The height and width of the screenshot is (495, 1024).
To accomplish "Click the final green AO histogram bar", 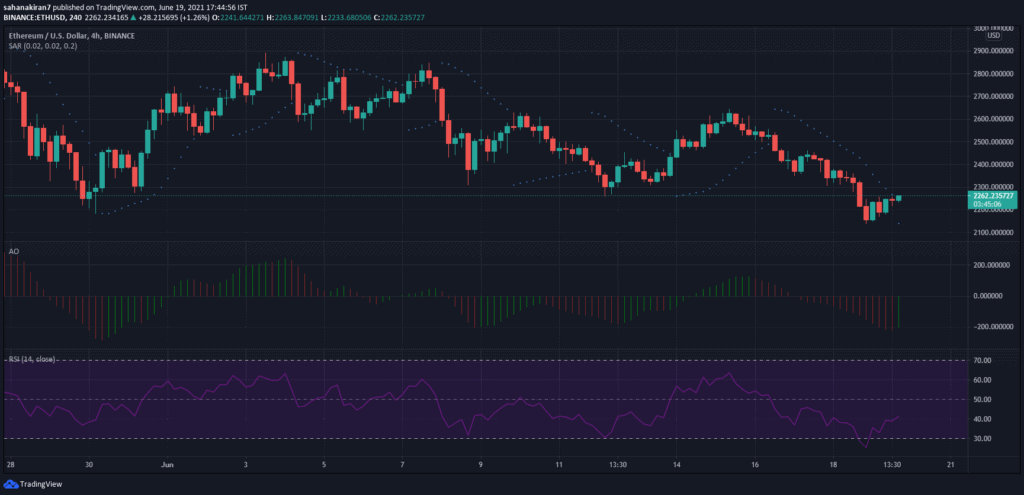I will (899, 311).
